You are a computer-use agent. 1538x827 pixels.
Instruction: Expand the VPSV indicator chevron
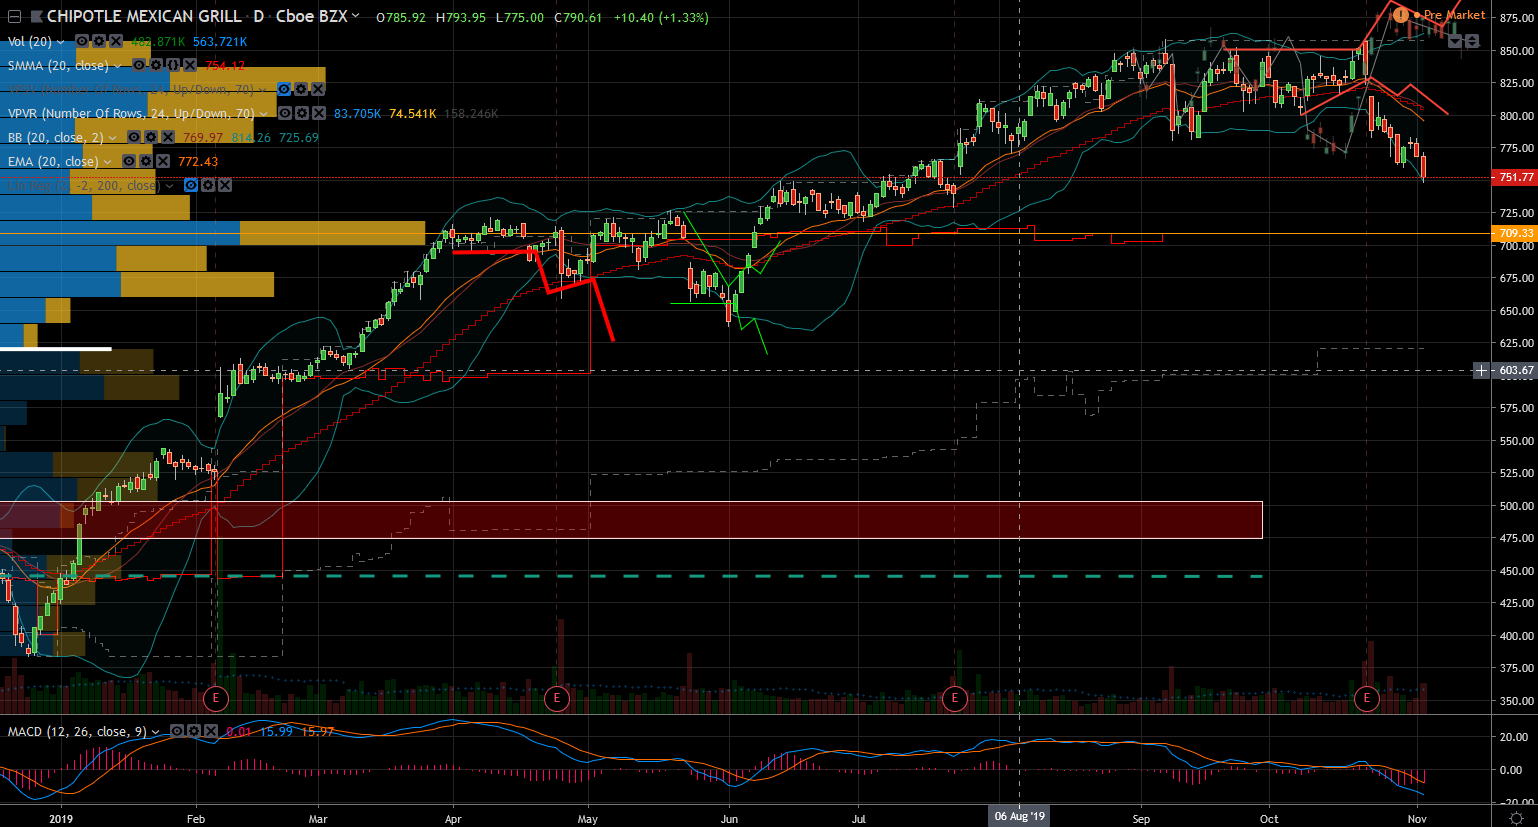pos(264,90)
